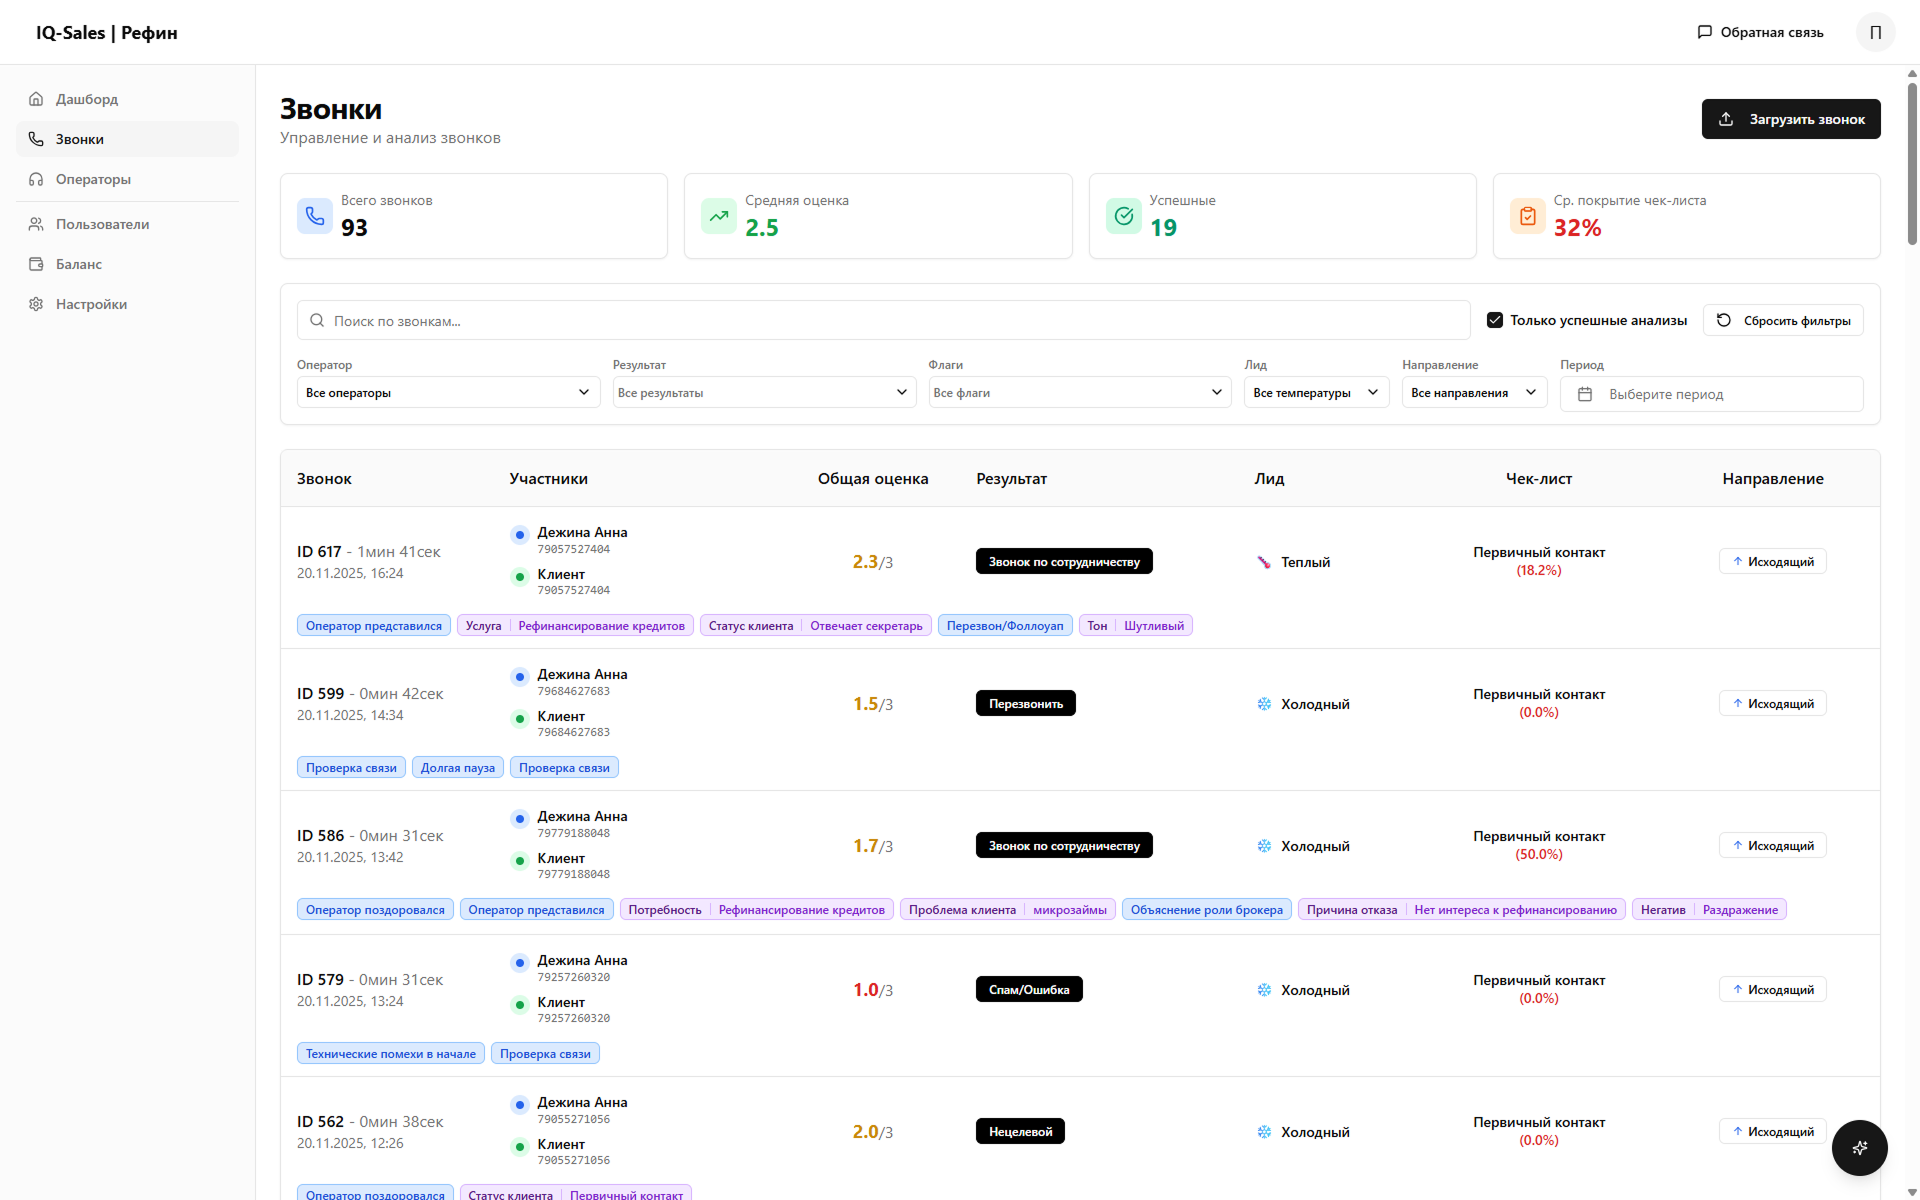Uncheck Только успешные анализы checkbox
Screen dimensions: 1920x1200
coord(1495,320)
